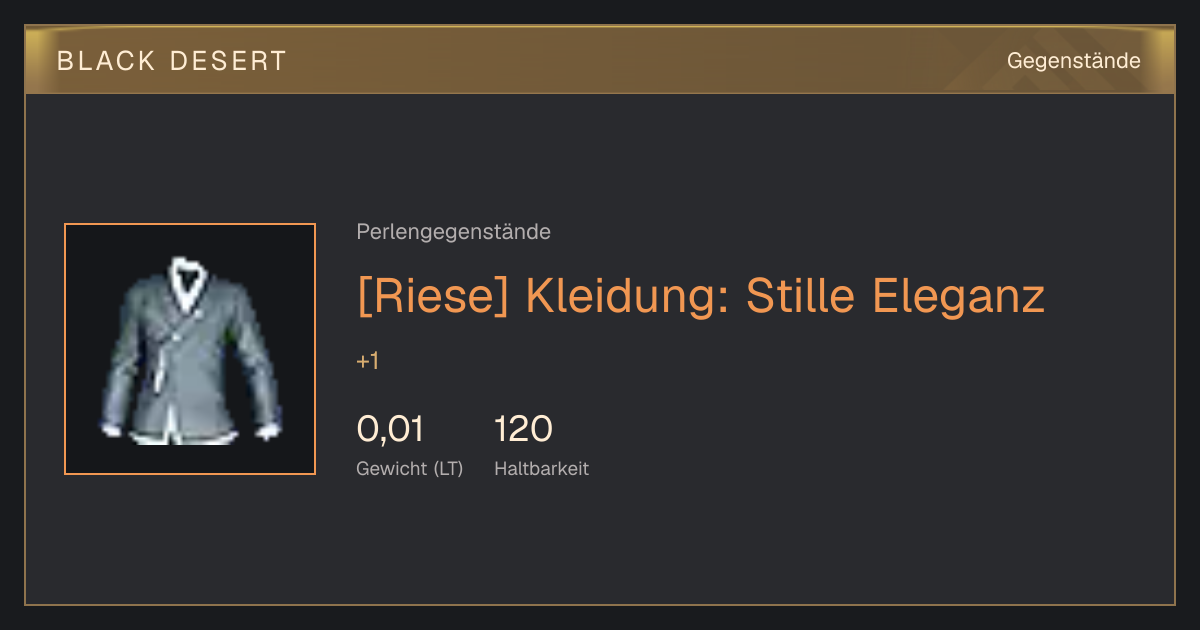
Task: Click the orange-framed item thumbnail box
Action: point(190,349)
